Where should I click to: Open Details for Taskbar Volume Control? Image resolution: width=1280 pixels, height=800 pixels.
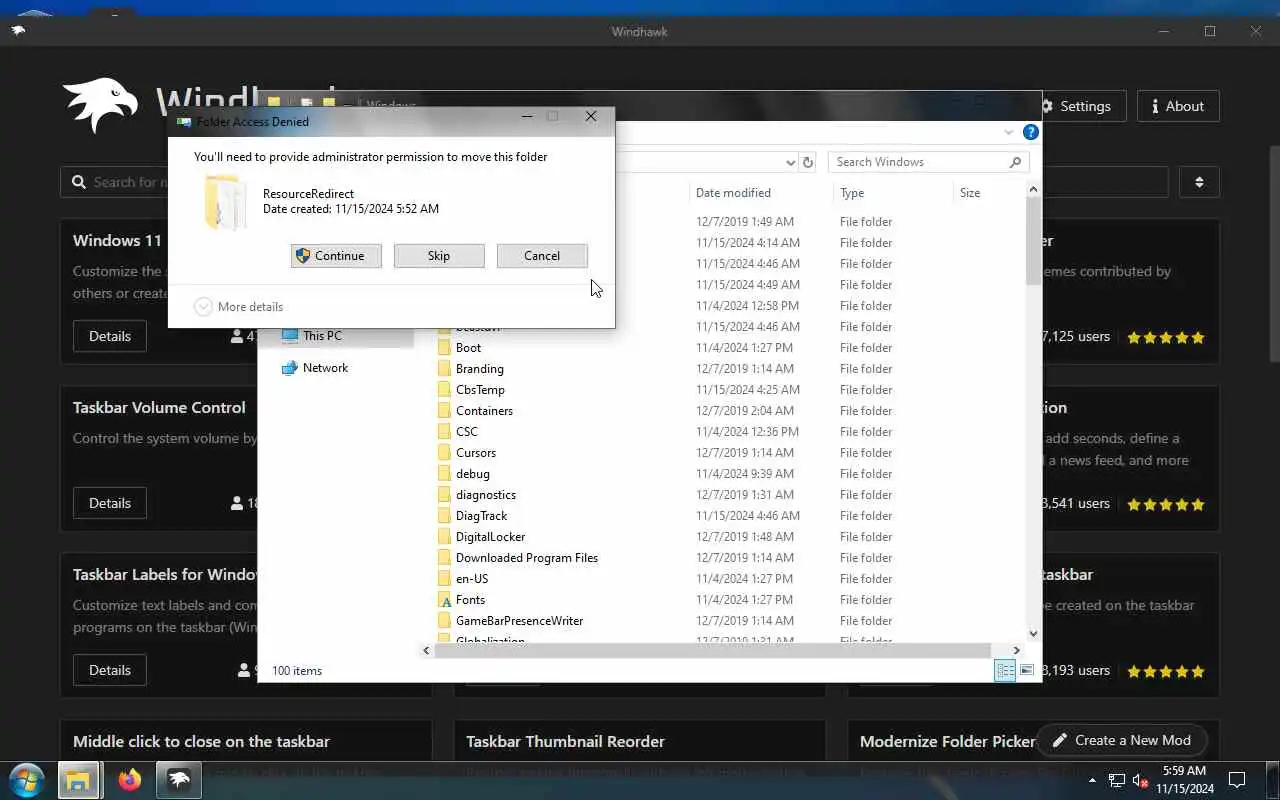pyautogui.click(x=110, y=503)
